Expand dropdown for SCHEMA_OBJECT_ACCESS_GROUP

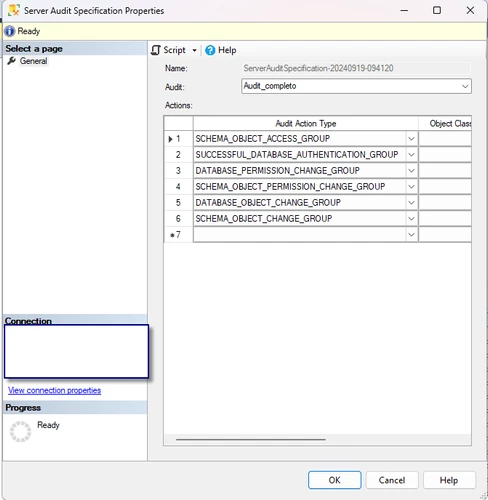(x=412, y=139)
